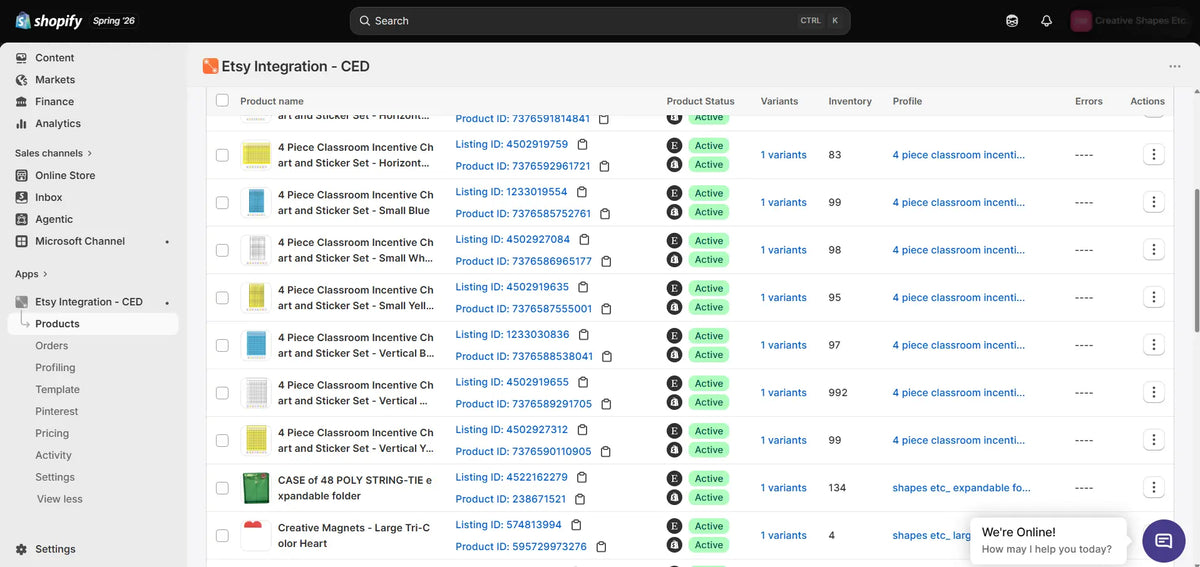The height and width of the screenshot is (567, 1200).
Task: Copy Listing ID 4502927084
Action: (x=584, y=239)
